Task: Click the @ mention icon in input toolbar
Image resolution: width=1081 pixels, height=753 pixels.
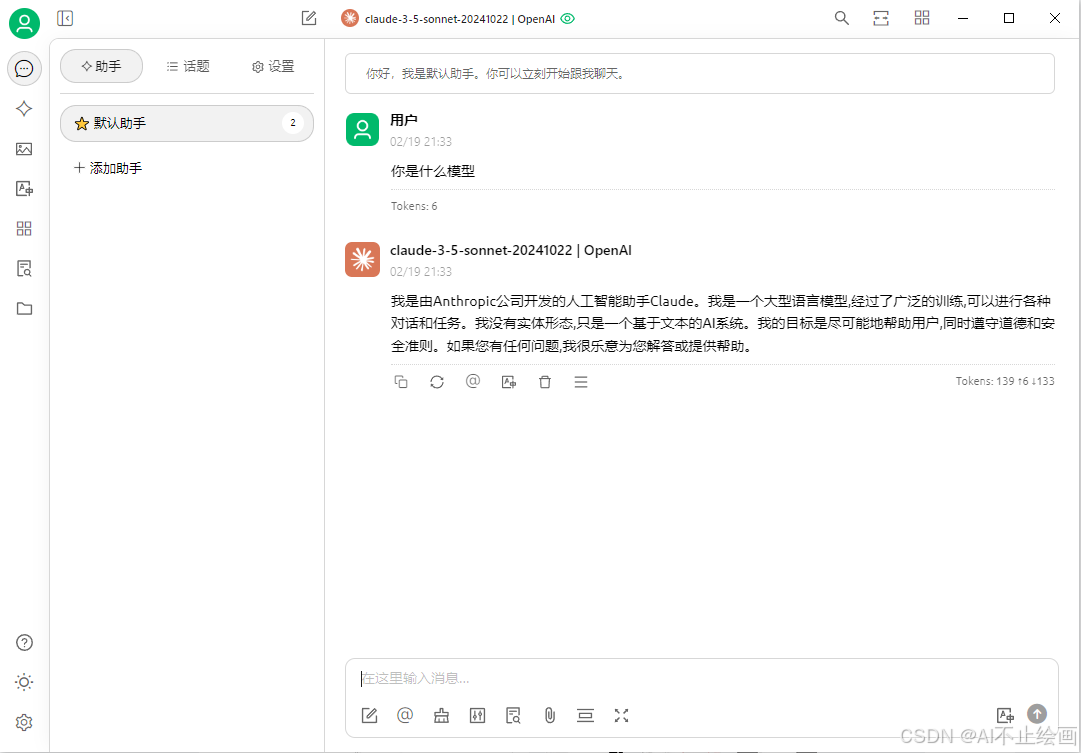Action: (x=405, y=714)
